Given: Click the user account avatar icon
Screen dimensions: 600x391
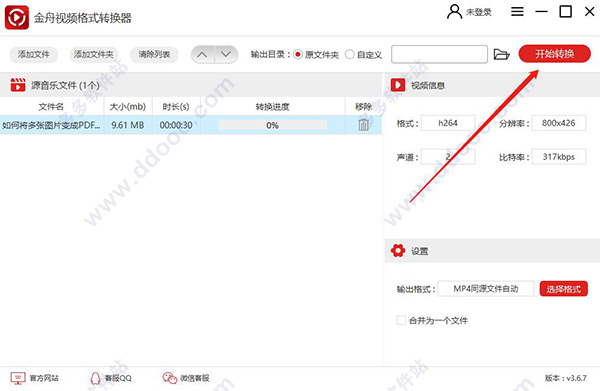Looking at the screenshot, I should click(x=454, y=12).
